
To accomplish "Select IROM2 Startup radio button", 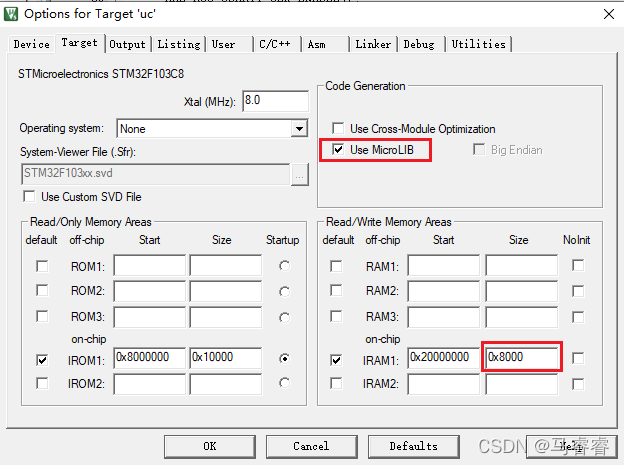I will click(x=284, y=383).
